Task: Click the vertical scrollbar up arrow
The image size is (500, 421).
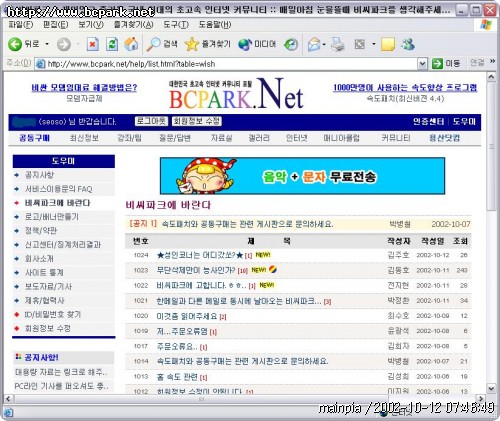Action: click(491, 77)
